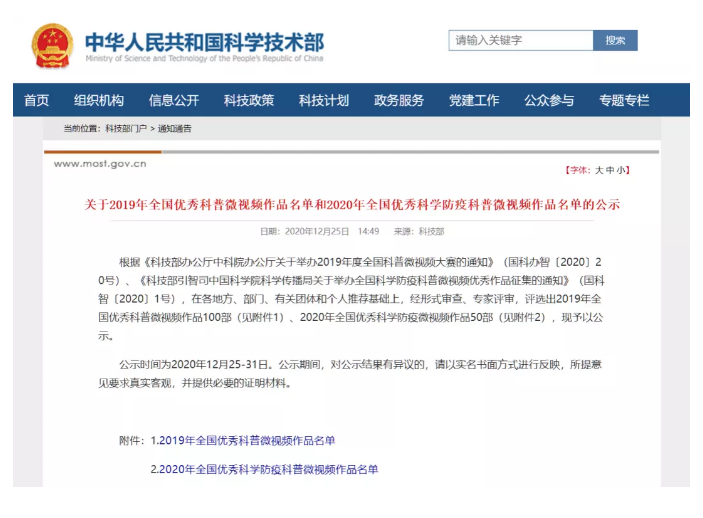Go to 专题专栏 section

(x=624, y=100)
